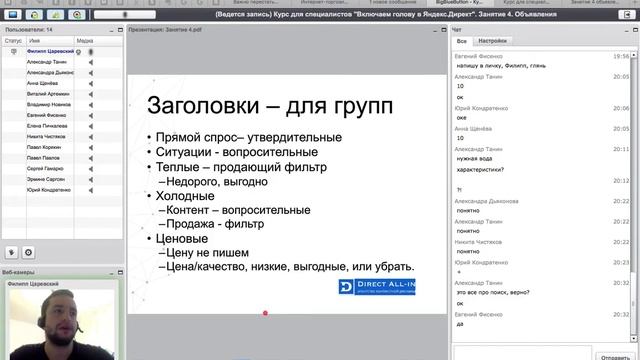
Task: Toggle audio icon for Александр Танин
Action: [91, 62]
